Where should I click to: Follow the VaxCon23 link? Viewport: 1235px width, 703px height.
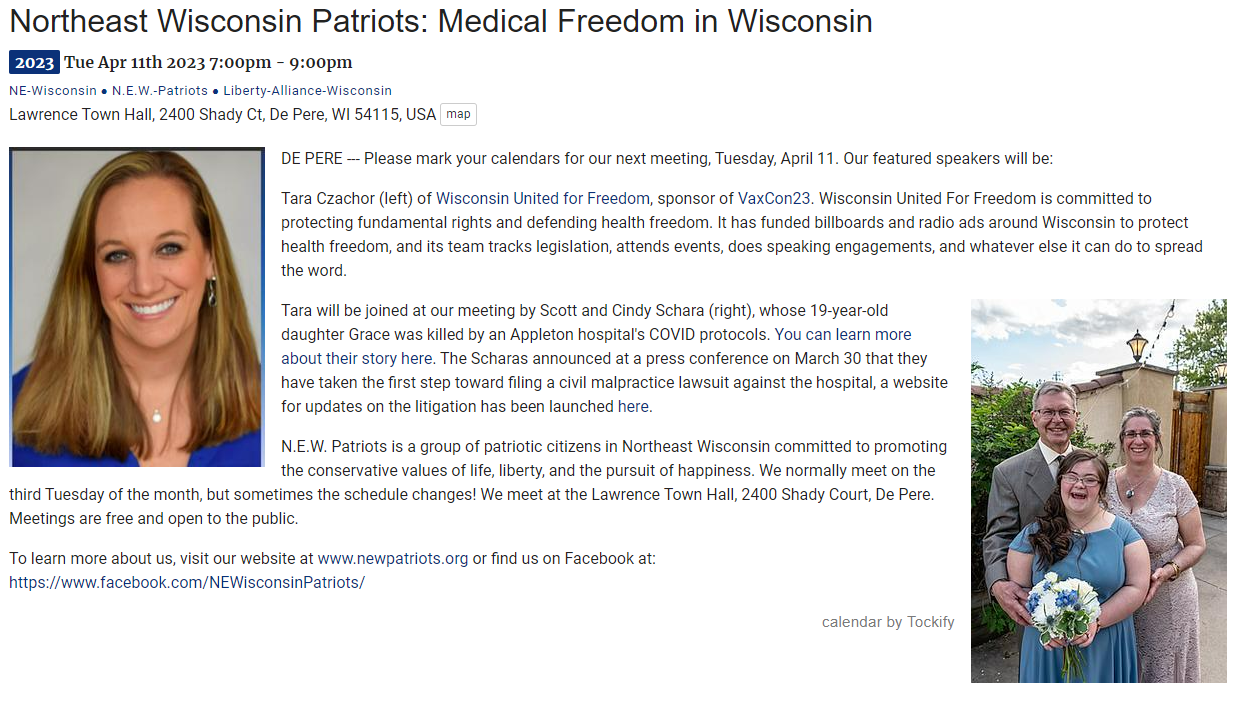coord(774,199)
